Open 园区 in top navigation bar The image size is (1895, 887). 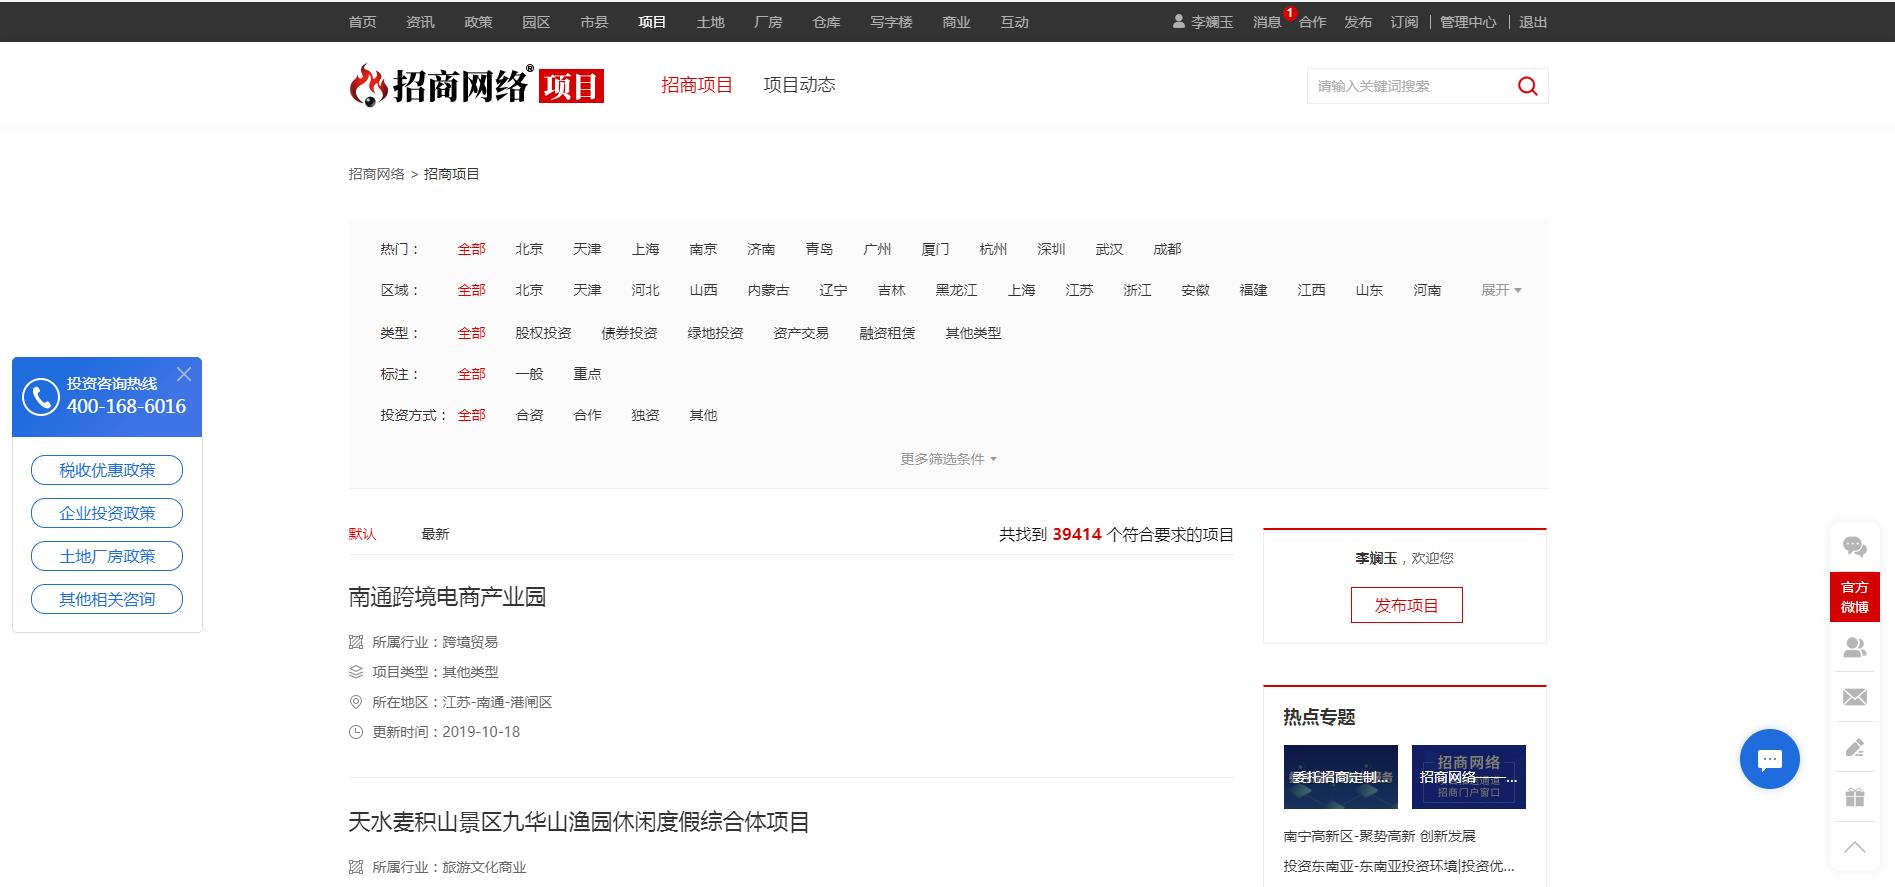tap(536, 22)
